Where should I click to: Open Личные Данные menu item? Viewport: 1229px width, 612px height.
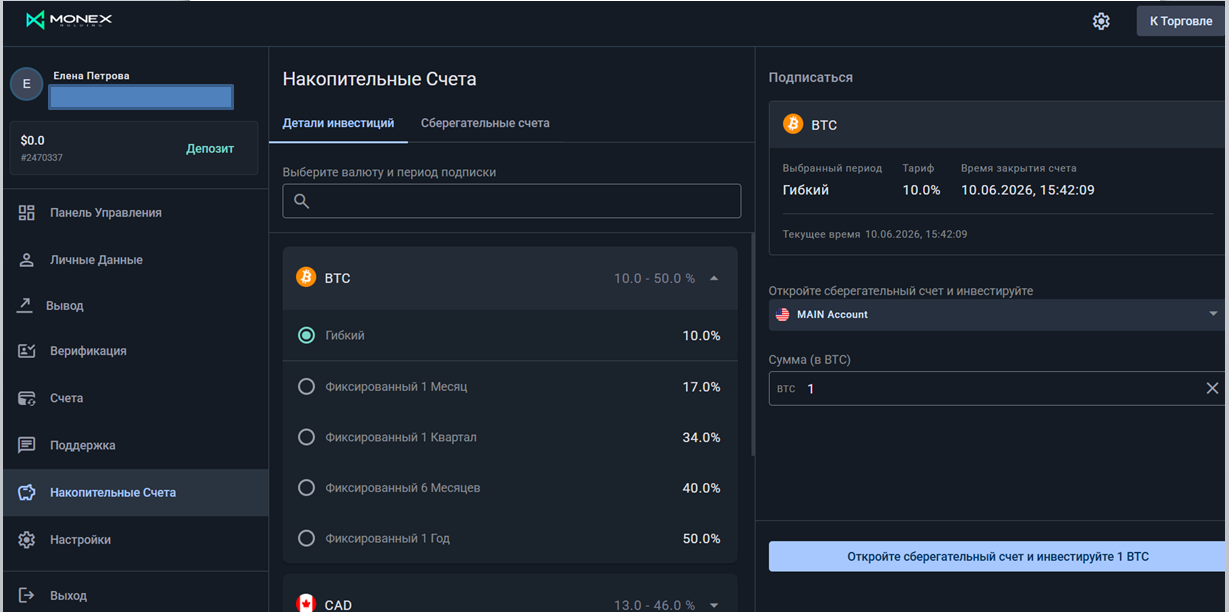[135, 260]
